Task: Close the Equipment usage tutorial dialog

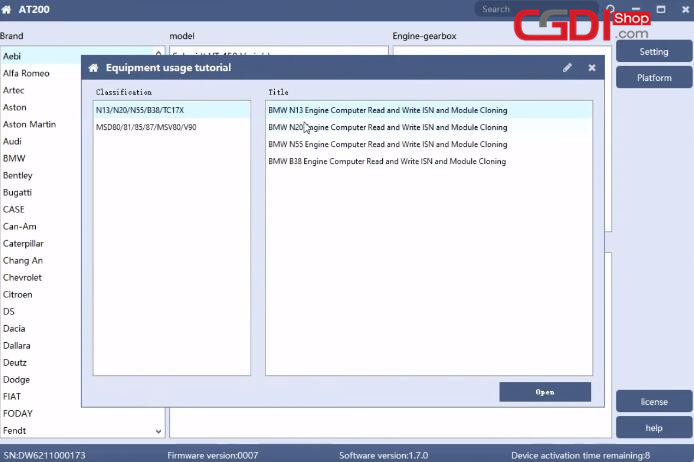Action: pos(592,68)
